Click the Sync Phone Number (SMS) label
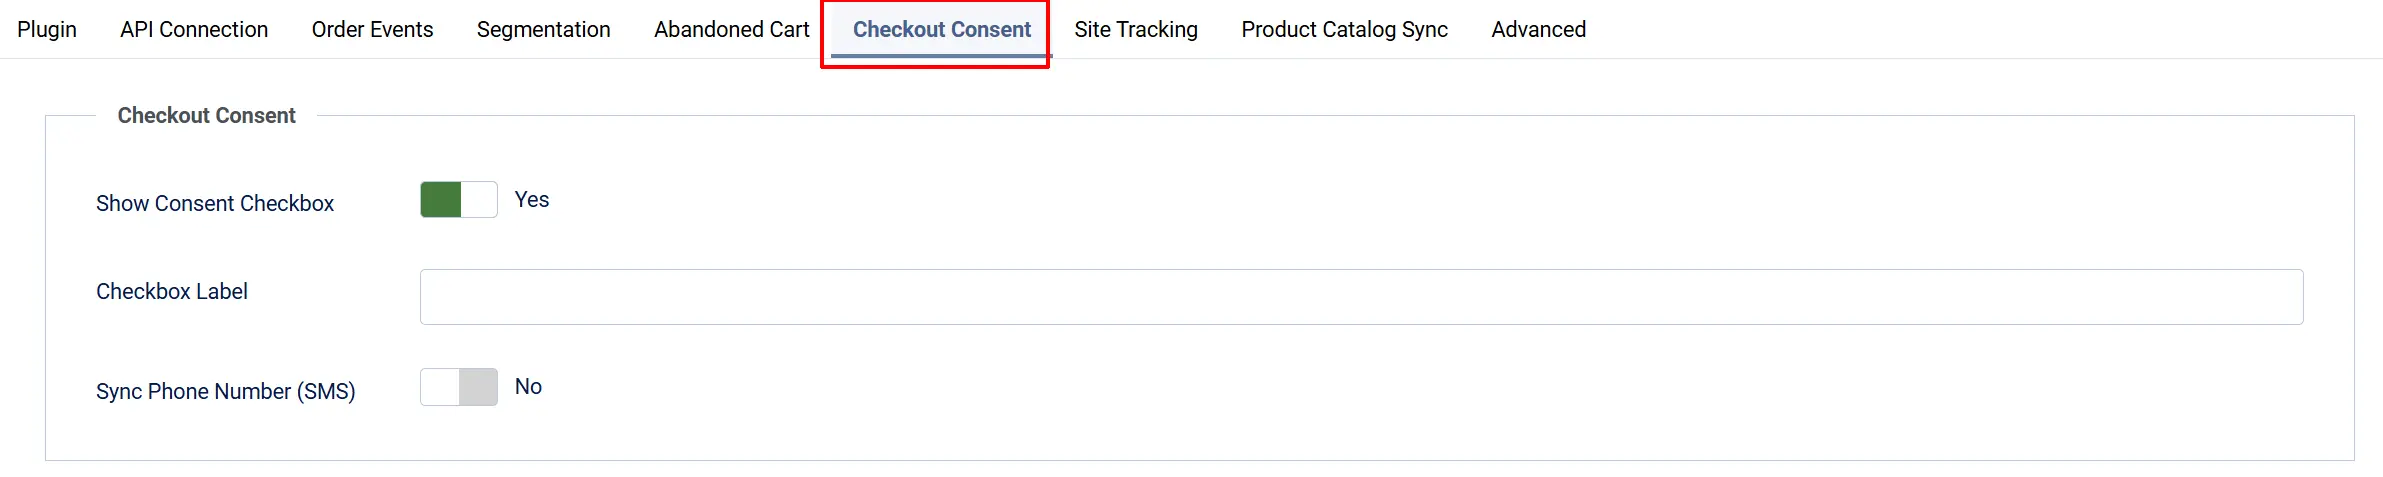The height and width of the screenshot is (477, 2383). [x=226, y=391]
